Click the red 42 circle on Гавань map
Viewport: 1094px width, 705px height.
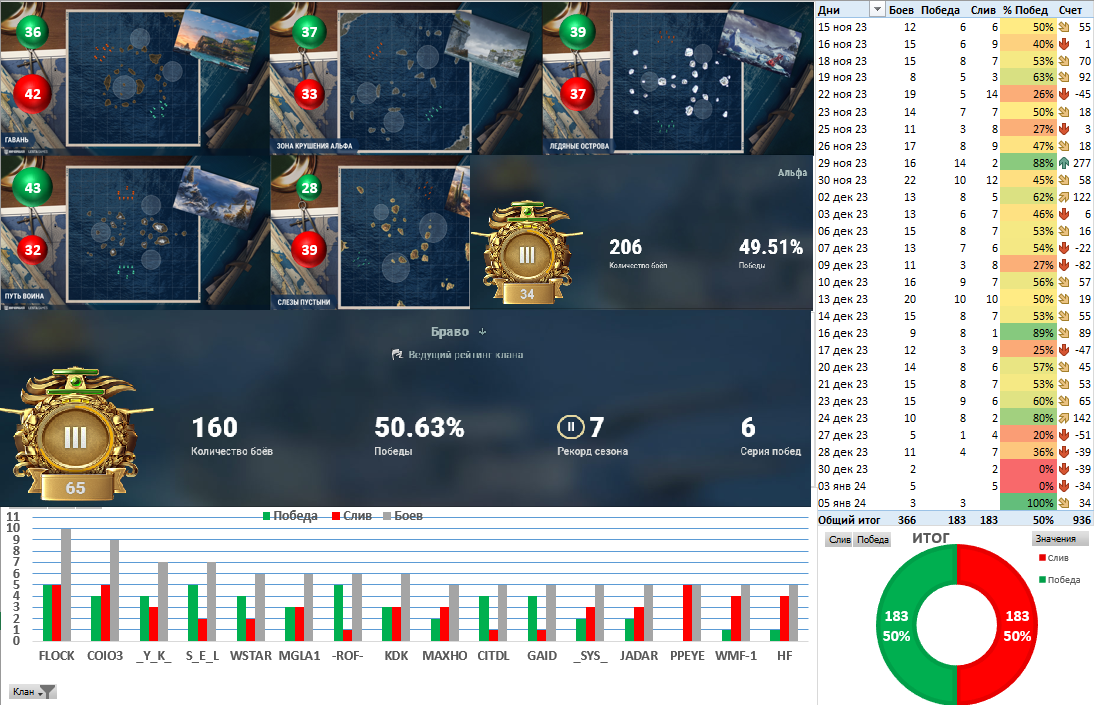click(x=33, y=94)
